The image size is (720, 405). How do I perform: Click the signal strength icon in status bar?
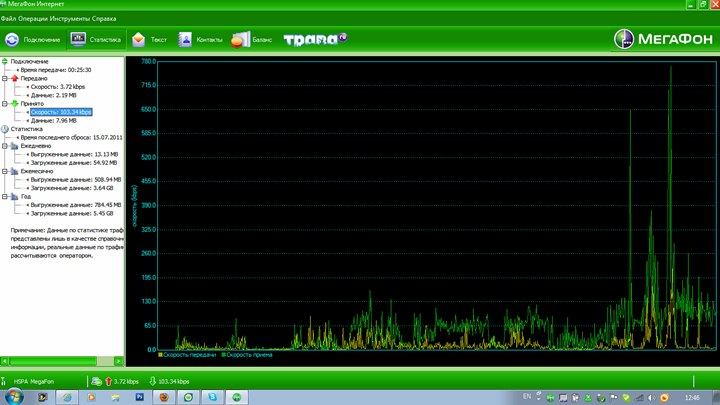(x=3, y=382)
